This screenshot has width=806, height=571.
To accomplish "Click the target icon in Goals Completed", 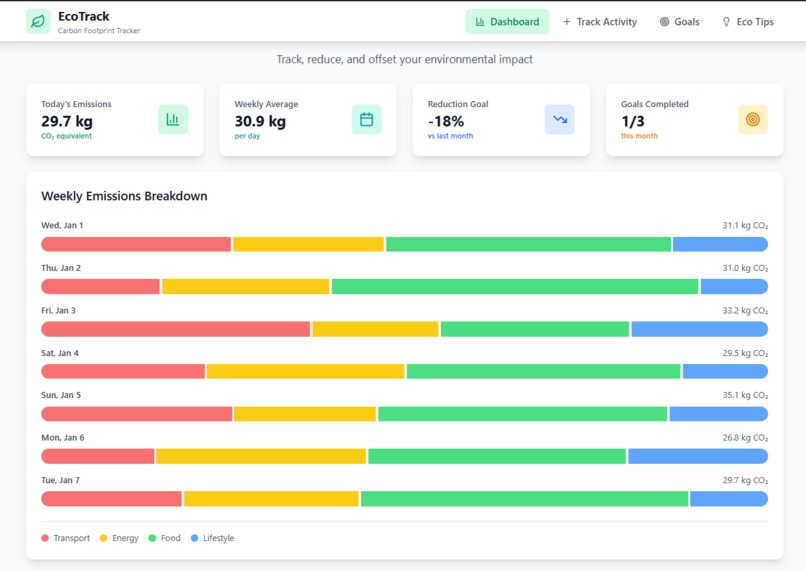I will (753, 119).
